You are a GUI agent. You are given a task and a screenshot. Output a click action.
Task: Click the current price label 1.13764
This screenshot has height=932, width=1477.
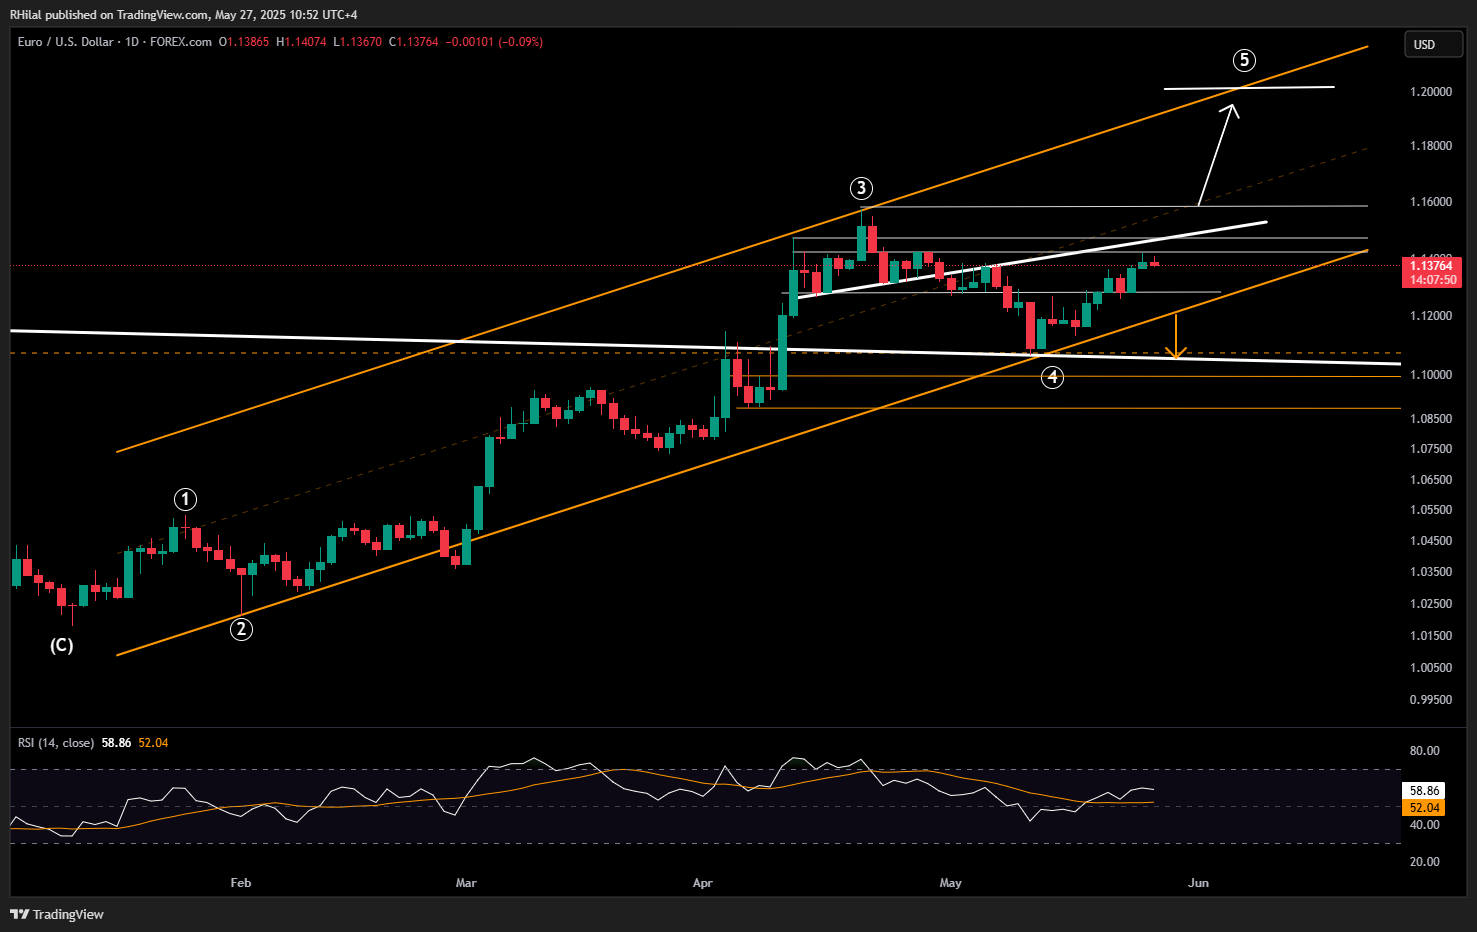point(1431,265)
